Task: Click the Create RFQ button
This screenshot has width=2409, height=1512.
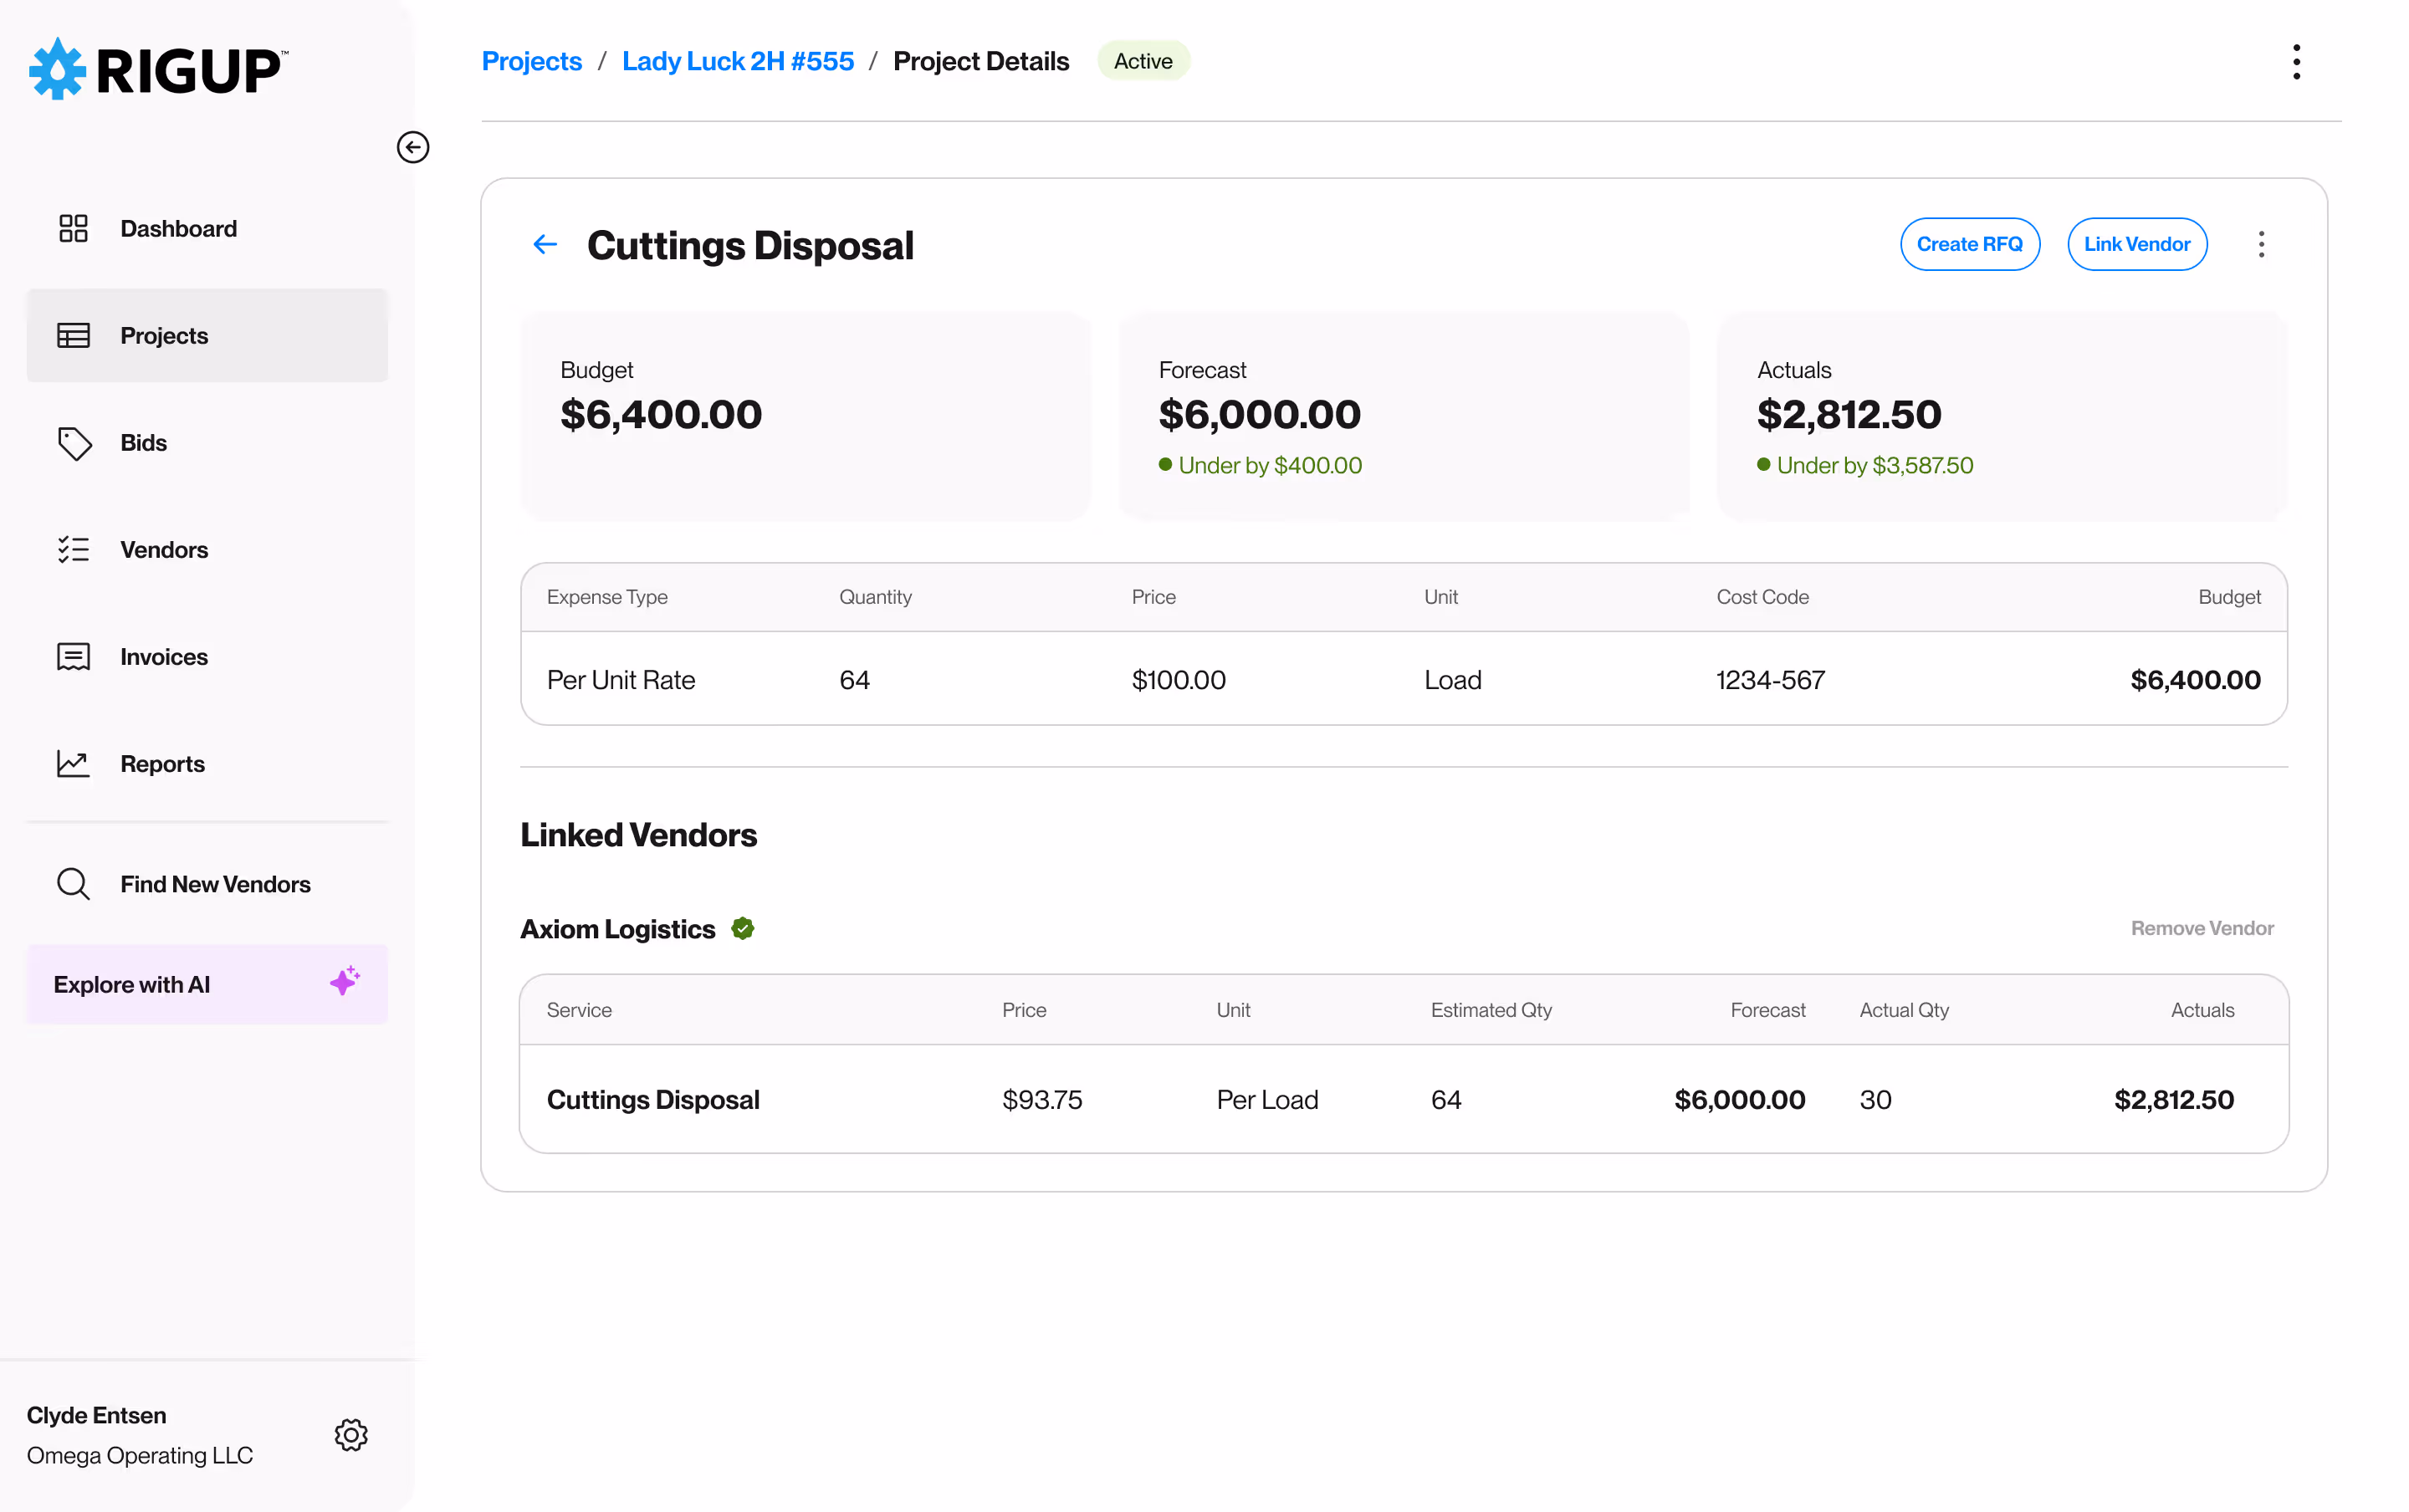Action: (1969, 244)
